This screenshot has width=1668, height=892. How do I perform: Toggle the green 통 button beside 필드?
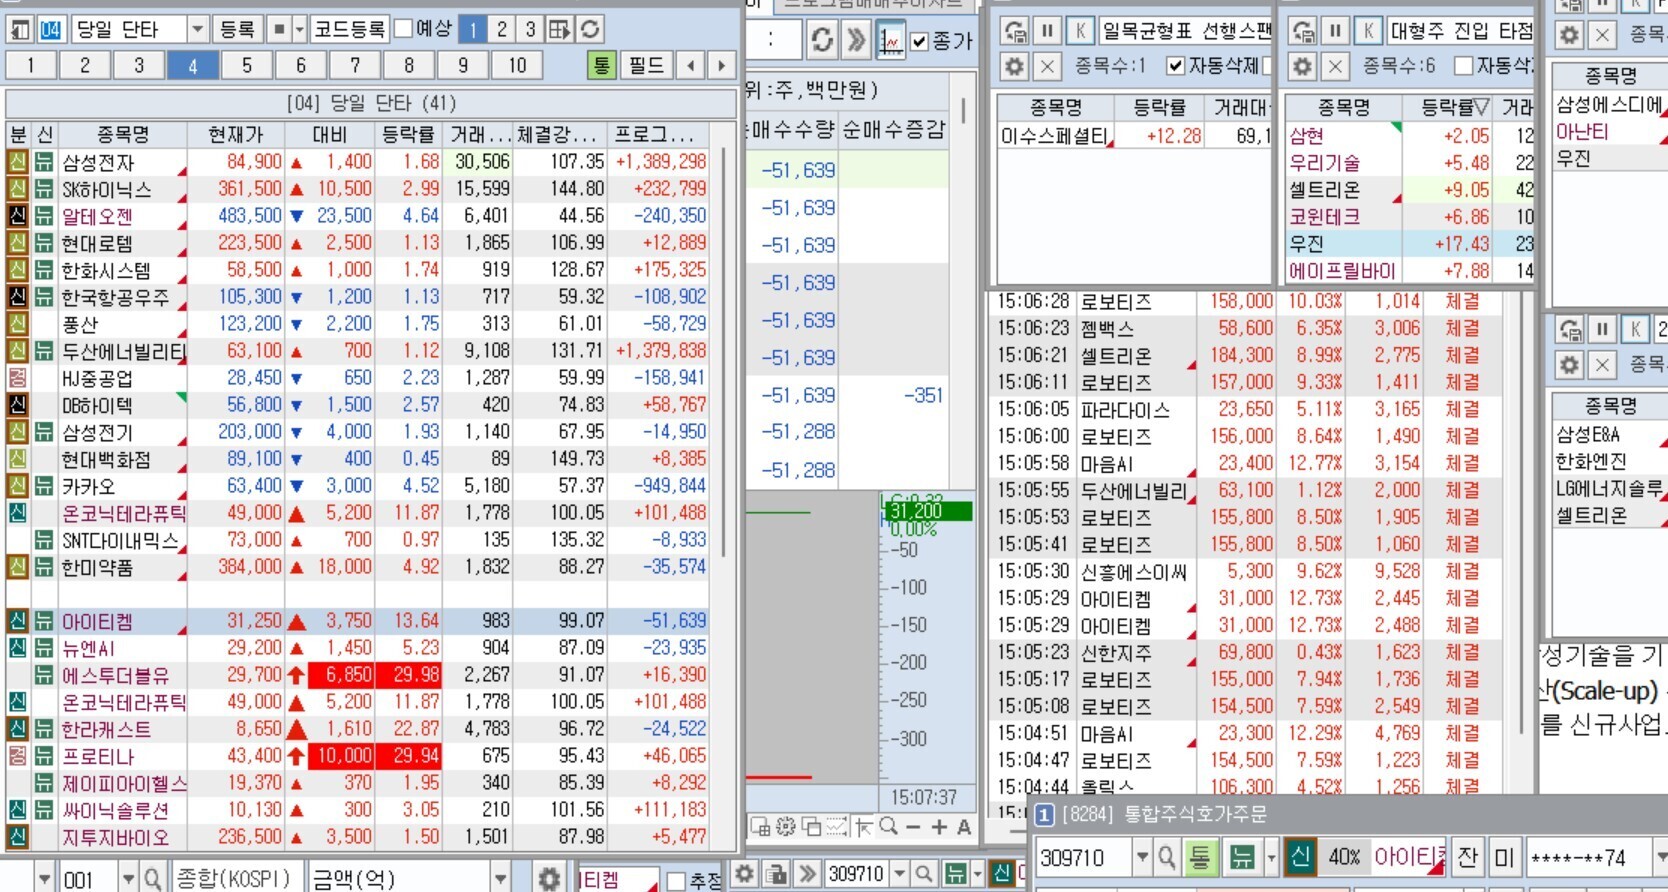coord(601,66)
